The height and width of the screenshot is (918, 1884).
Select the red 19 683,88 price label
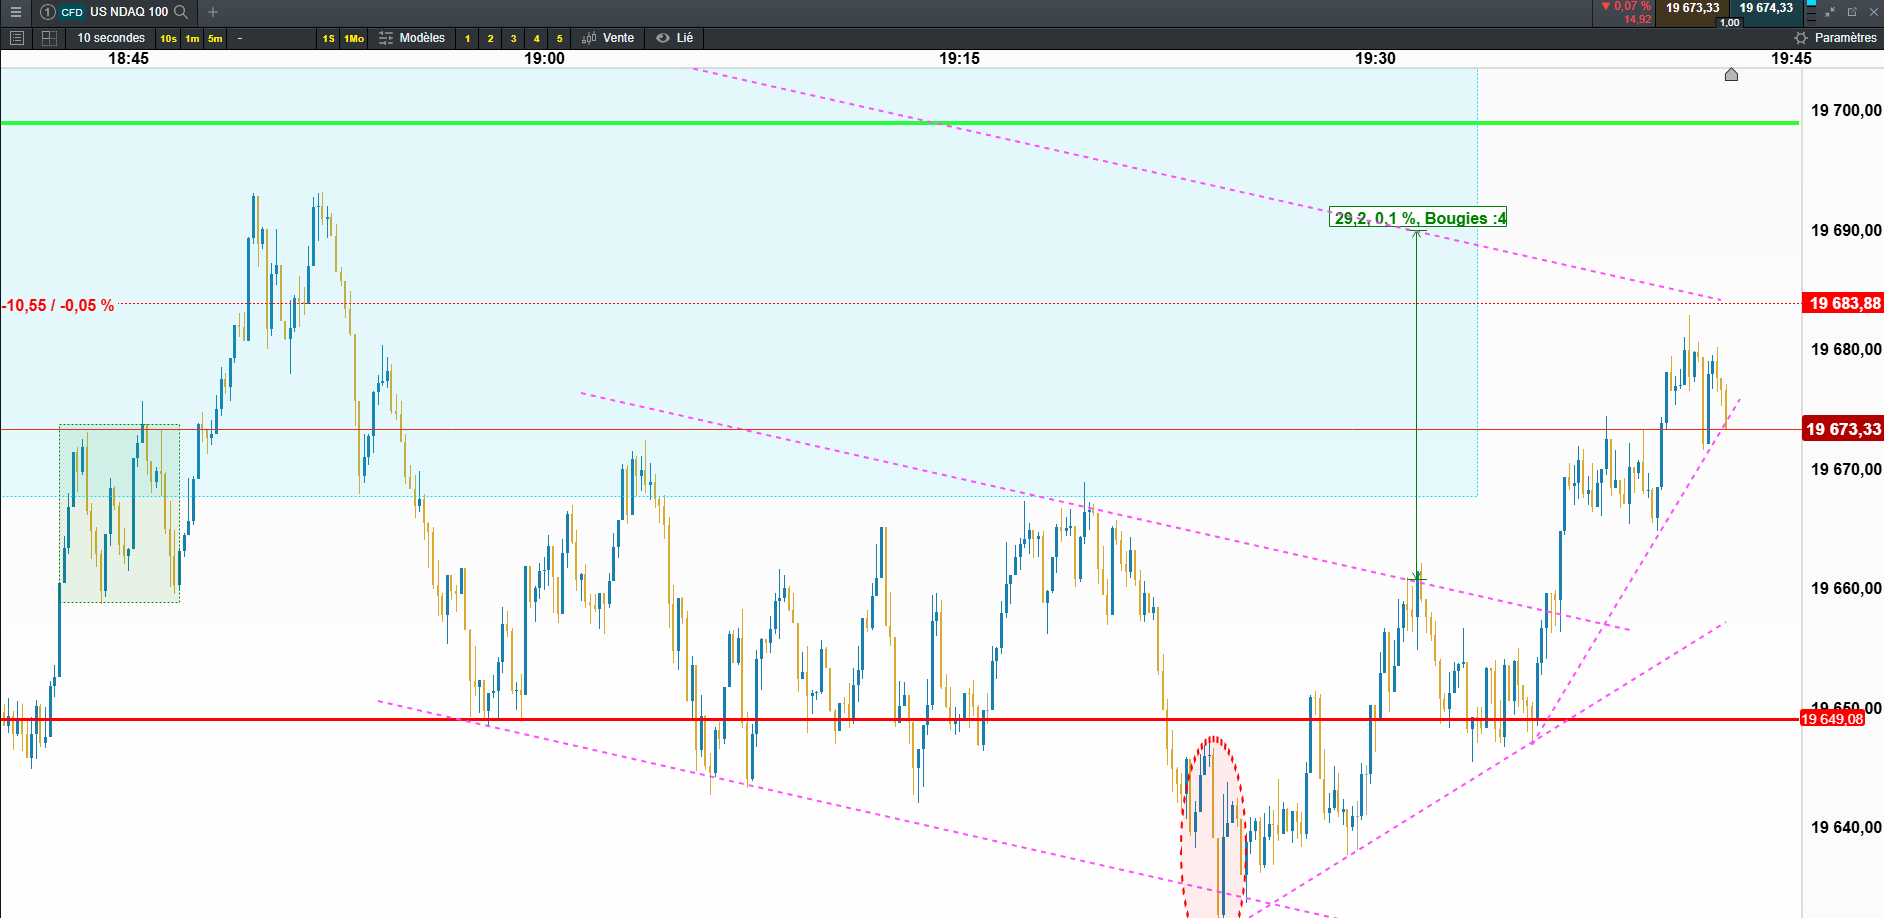pos(1843,303)
